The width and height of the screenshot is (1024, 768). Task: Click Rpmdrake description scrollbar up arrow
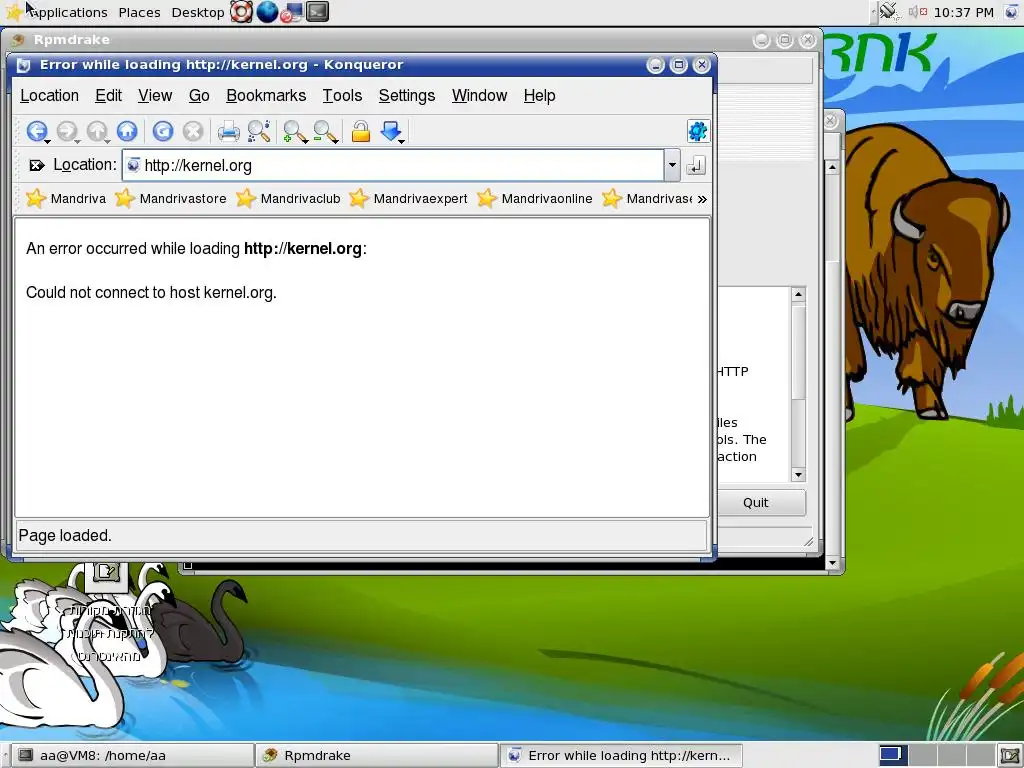pos(798,295)
